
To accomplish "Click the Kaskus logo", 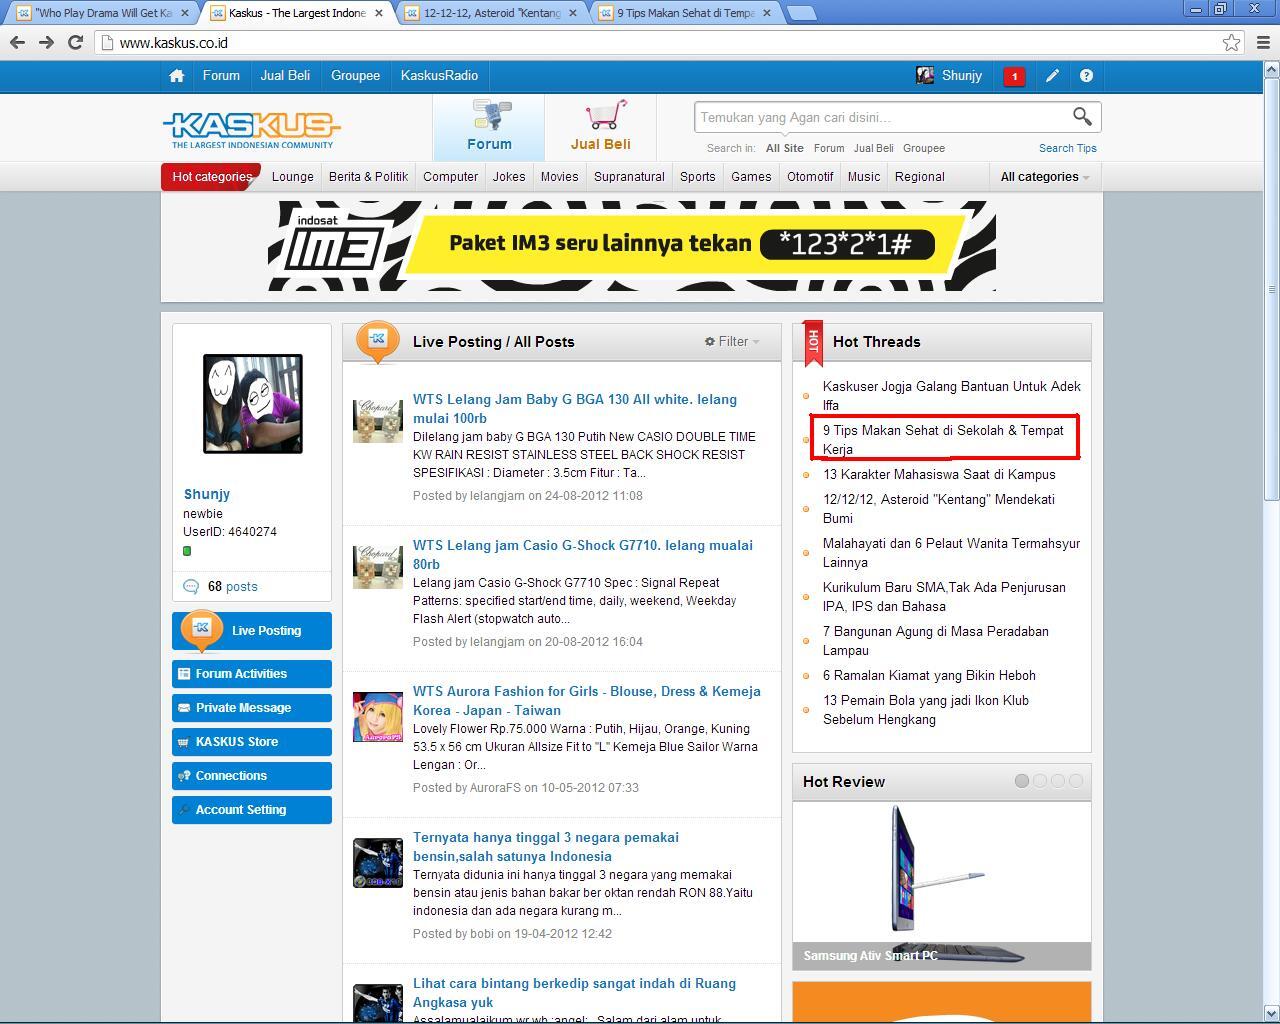I will 251,129.
